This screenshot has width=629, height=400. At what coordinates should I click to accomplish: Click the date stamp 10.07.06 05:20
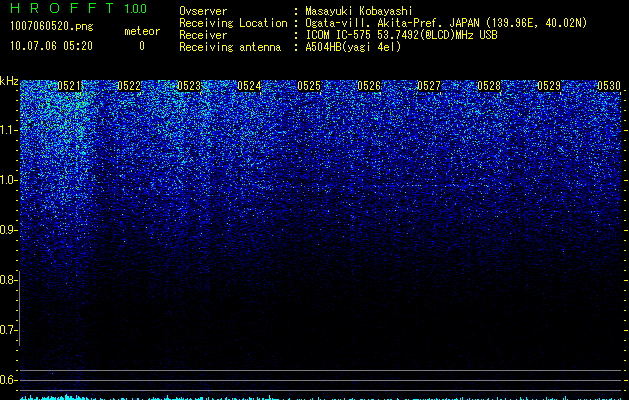point(51,46)
